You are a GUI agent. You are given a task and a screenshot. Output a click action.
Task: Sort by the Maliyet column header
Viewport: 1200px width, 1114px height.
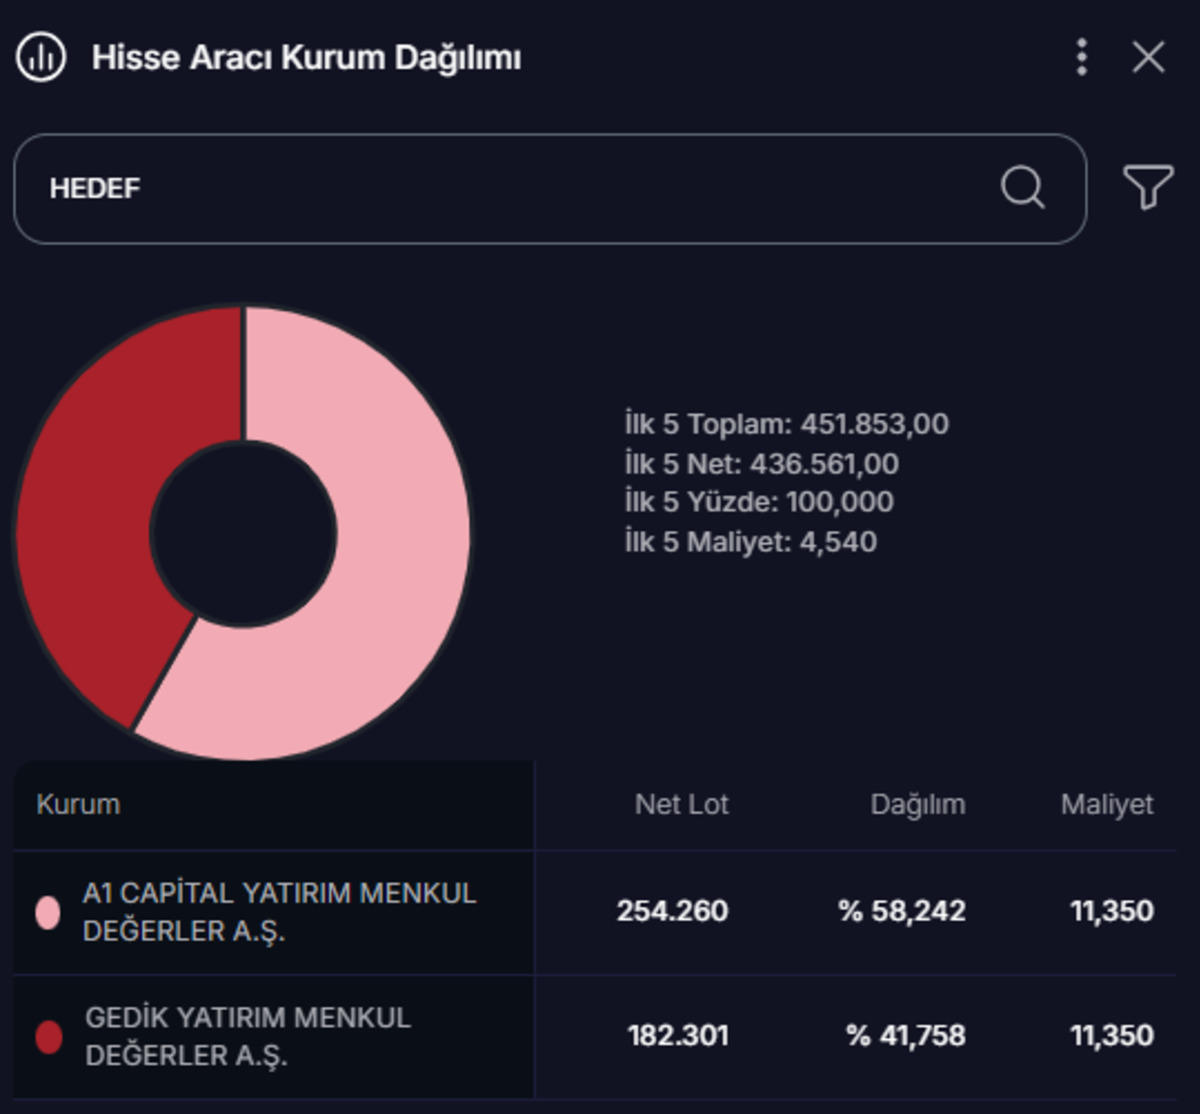pyautogui.click(x=1107, y=804)
